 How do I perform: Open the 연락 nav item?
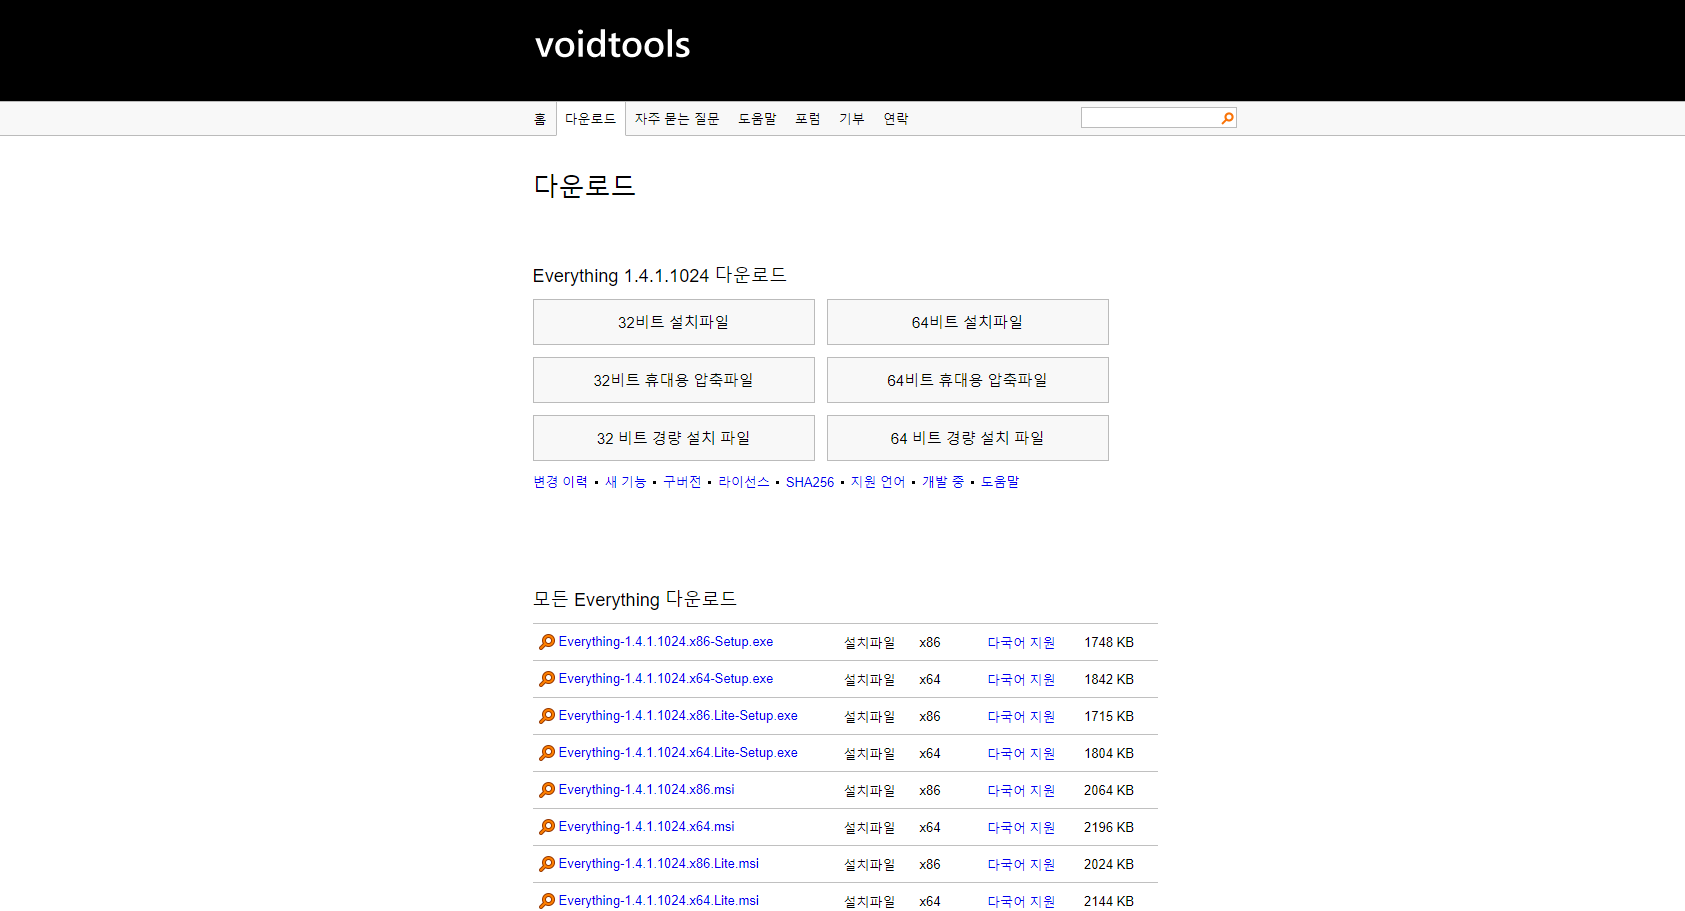895,119
